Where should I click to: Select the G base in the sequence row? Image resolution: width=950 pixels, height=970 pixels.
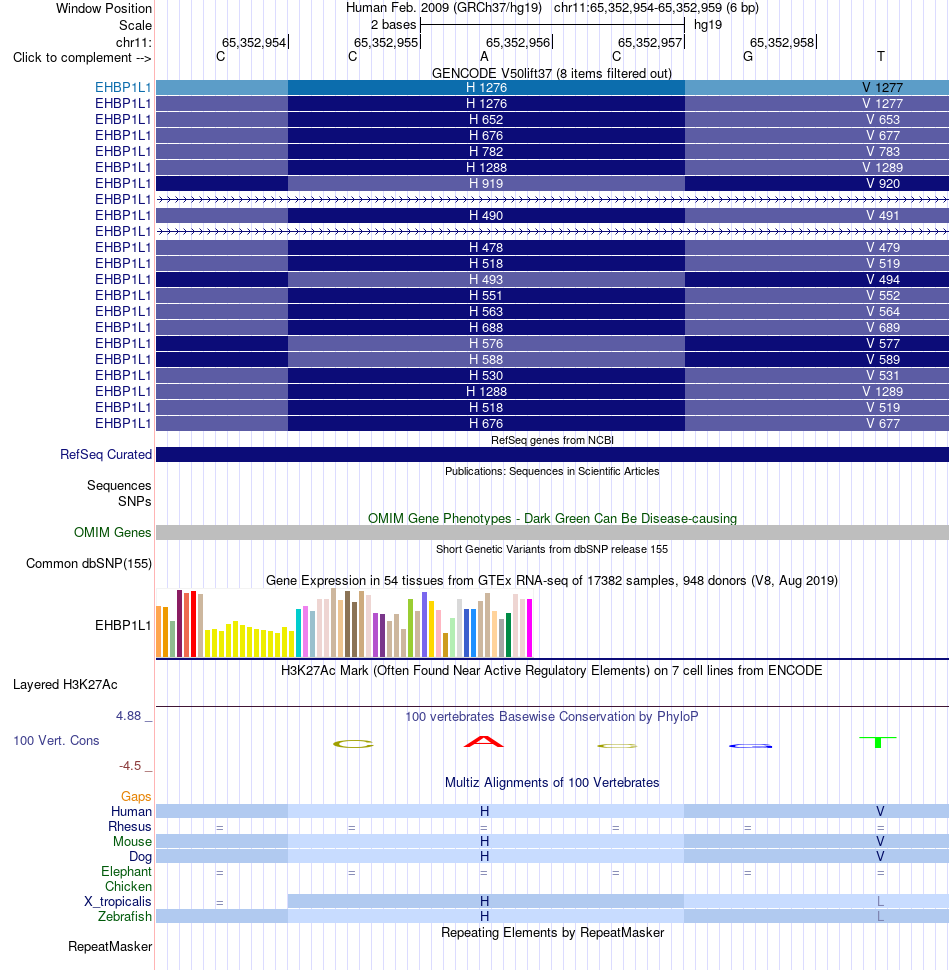[748, 57]
